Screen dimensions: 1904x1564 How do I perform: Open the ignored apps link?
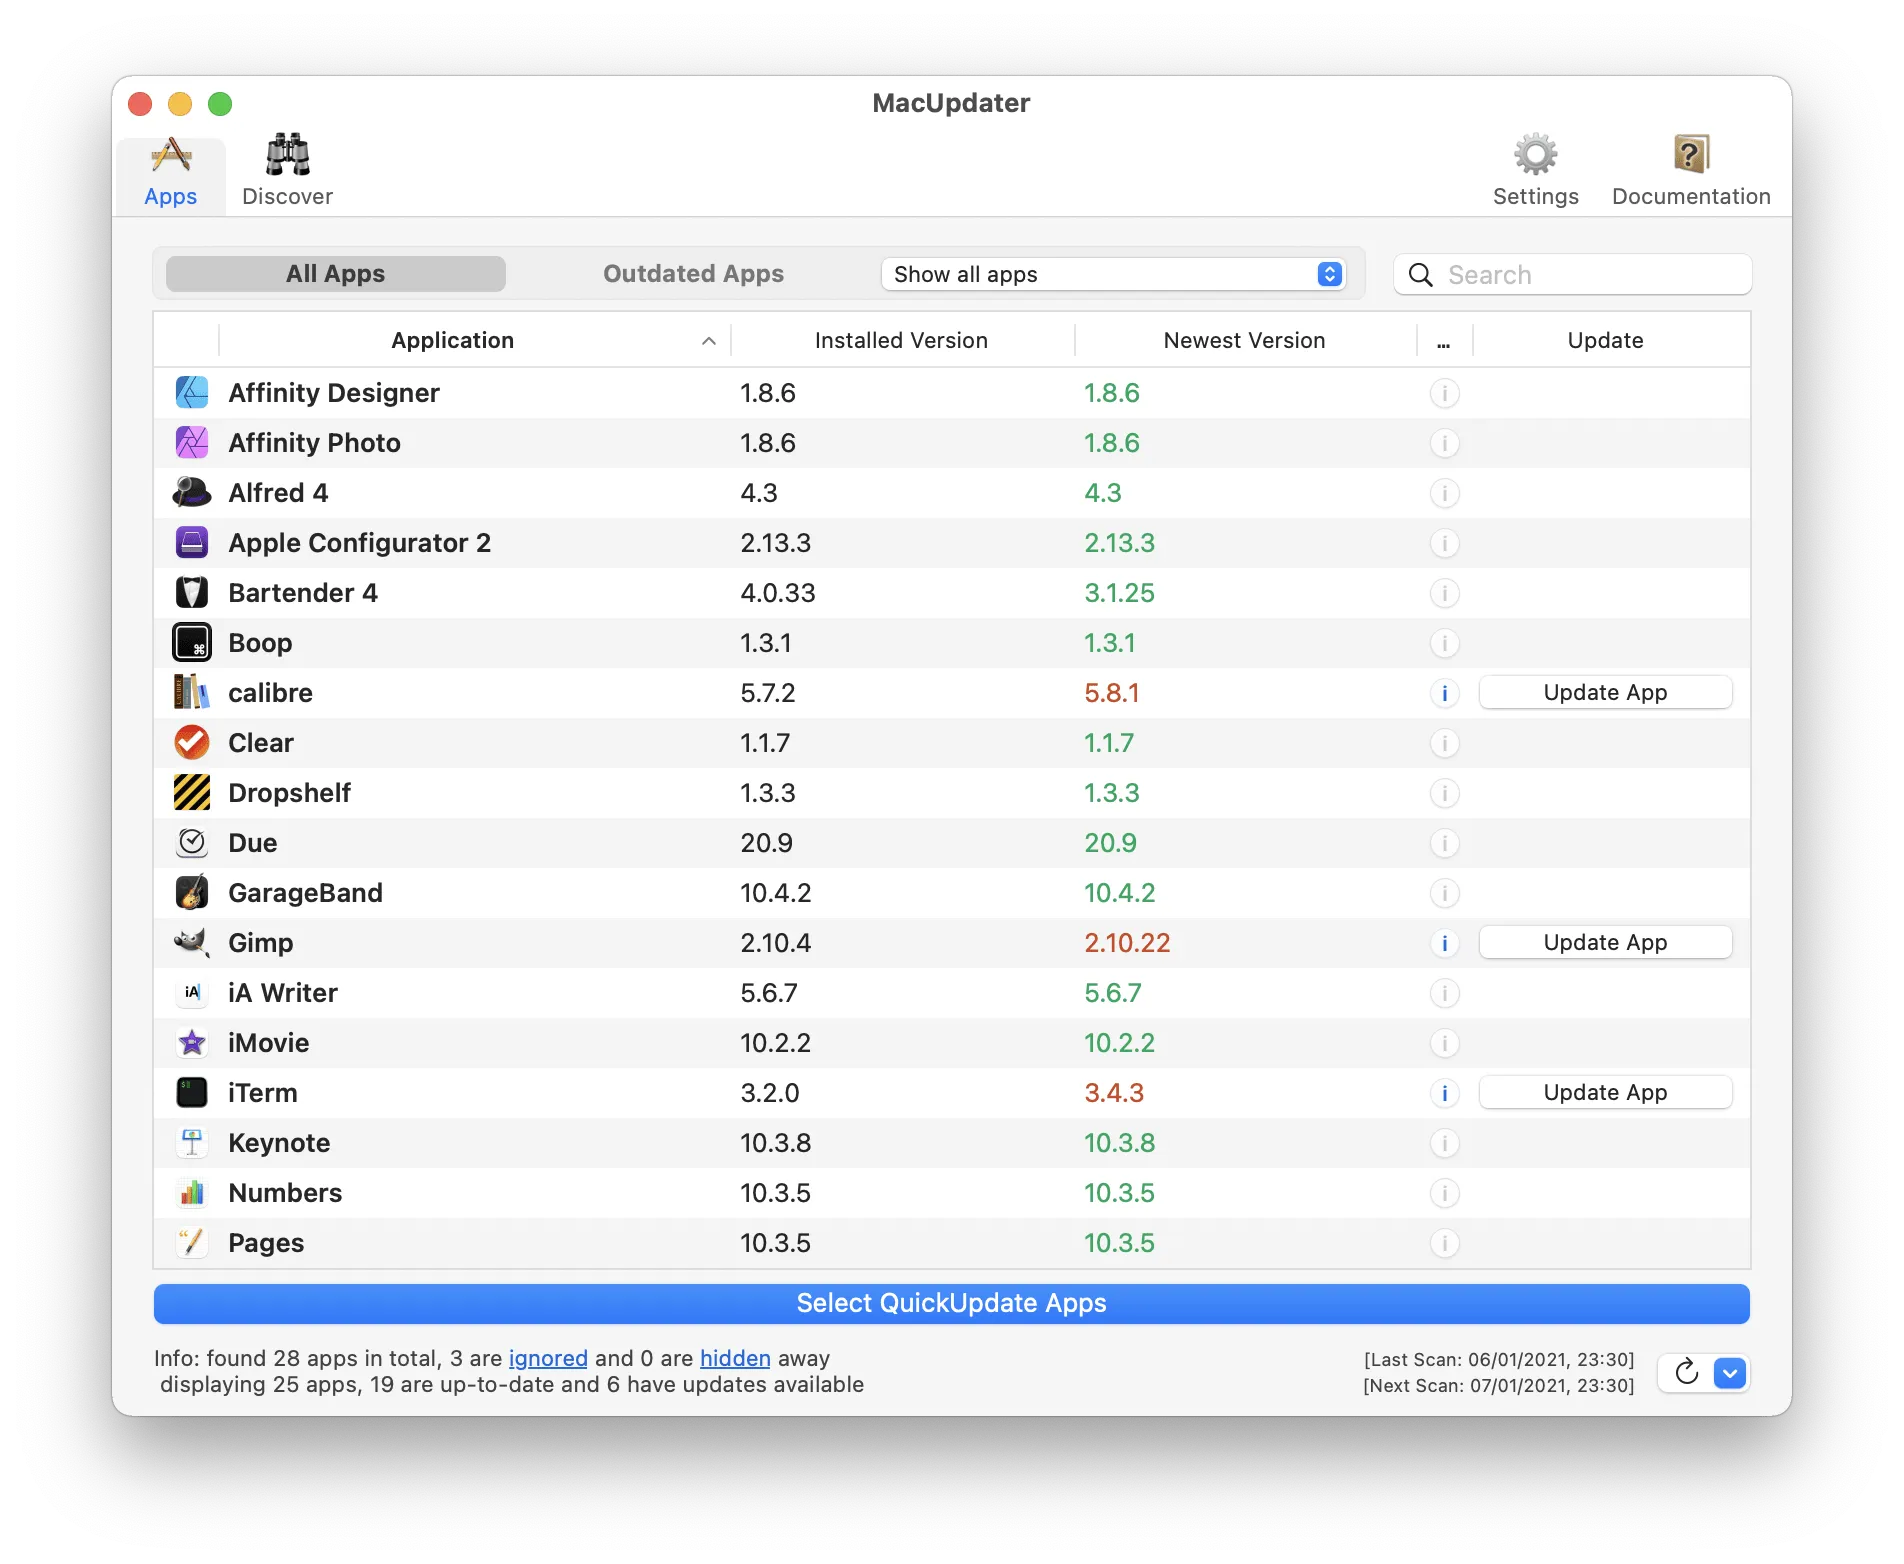547,1358
